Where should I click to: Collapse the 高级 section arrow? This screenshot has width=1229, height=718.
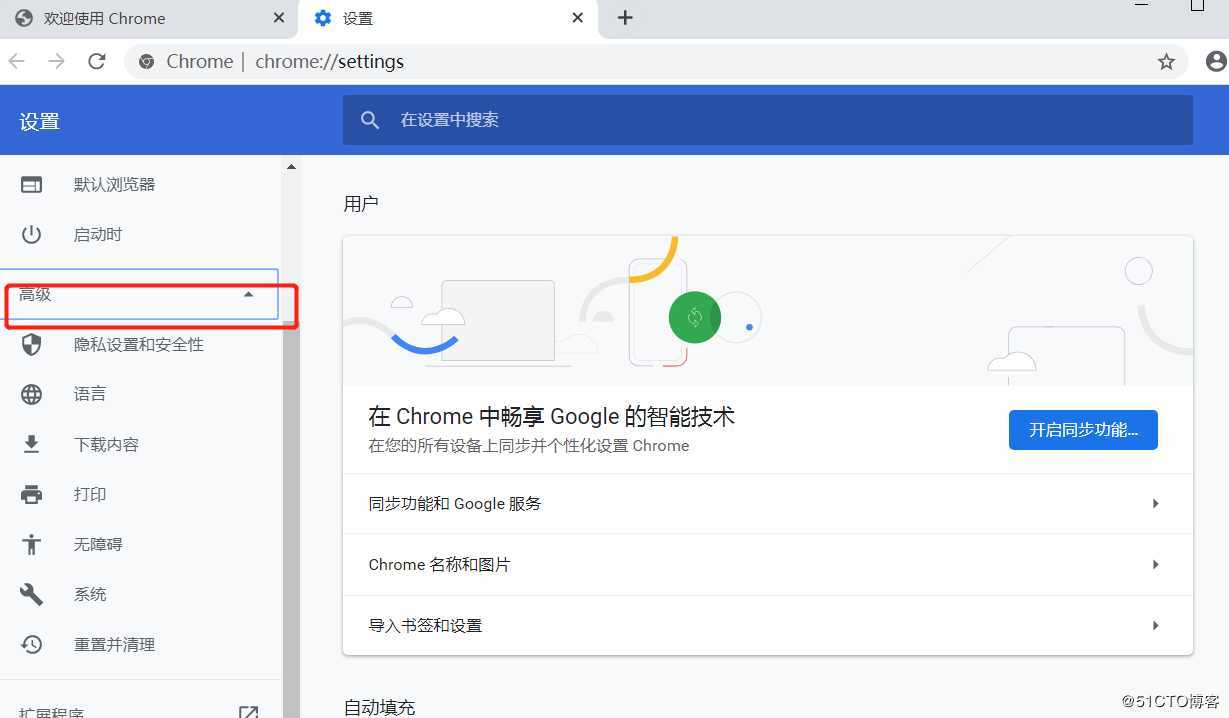click(248, 294)
